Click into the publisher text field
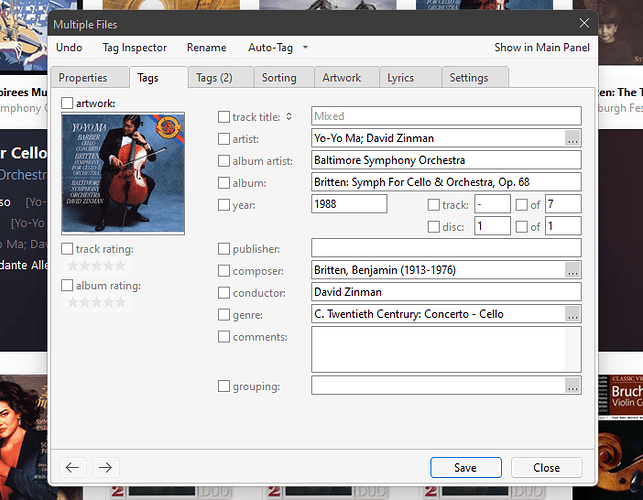 pos(446,248)
